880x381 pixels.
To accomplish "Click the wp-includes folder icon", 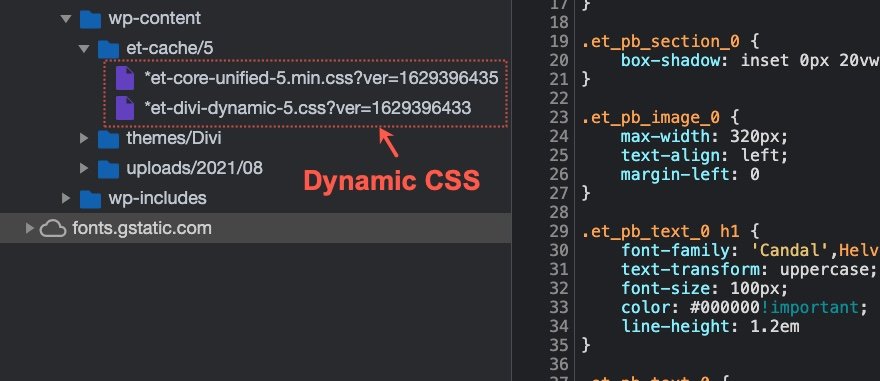I will [90, 198].
